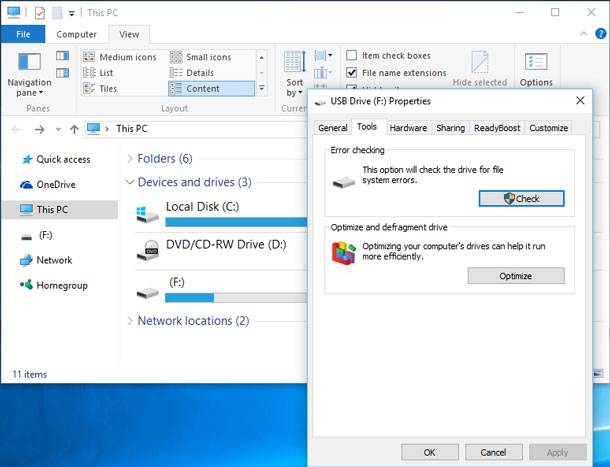Image resolution: width=610 pixels, height=467 pixels.
Task: Collapse Devices and drives (3) group
Action: [130, 182]
